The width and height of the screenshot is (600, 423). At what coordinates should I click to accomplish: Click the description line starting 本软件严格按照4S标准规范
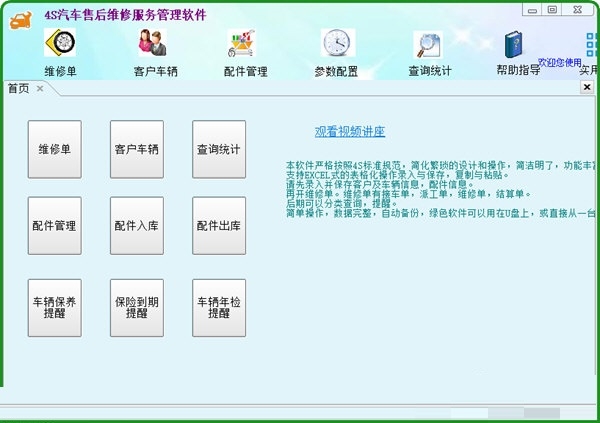(441, 166)
